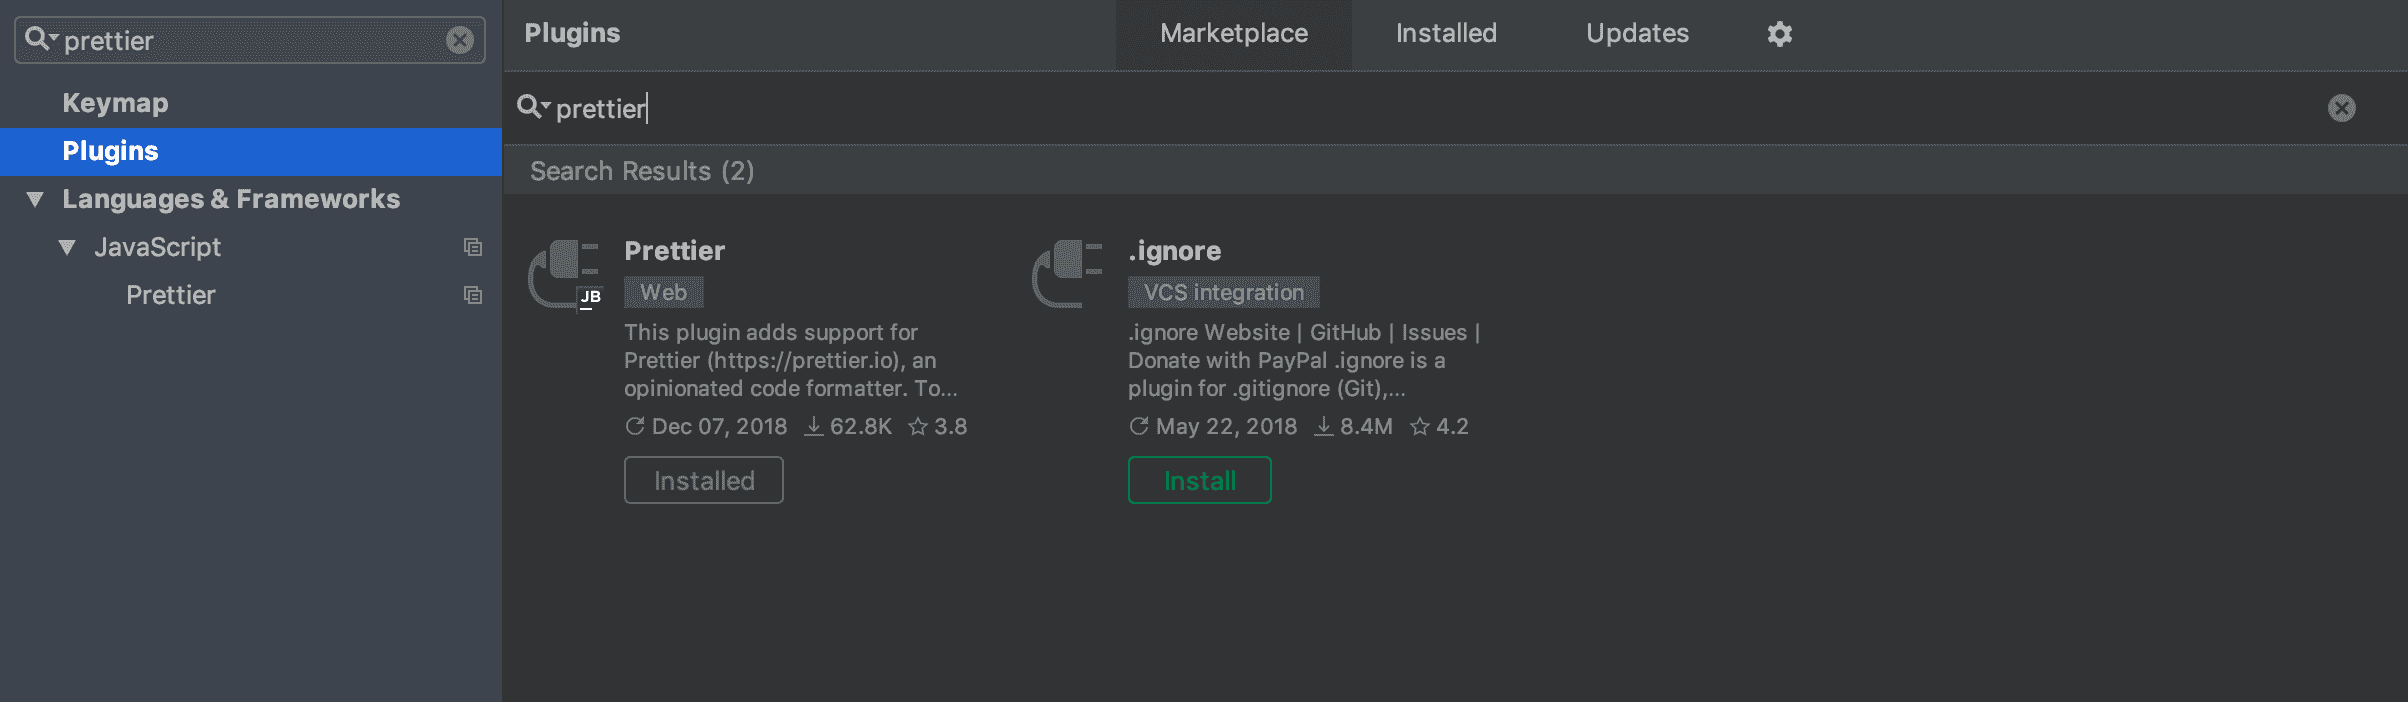This screenshot has height=702, width=2408.
Task: Open Prettier settings under JavaScript
Action: [170, 295]
